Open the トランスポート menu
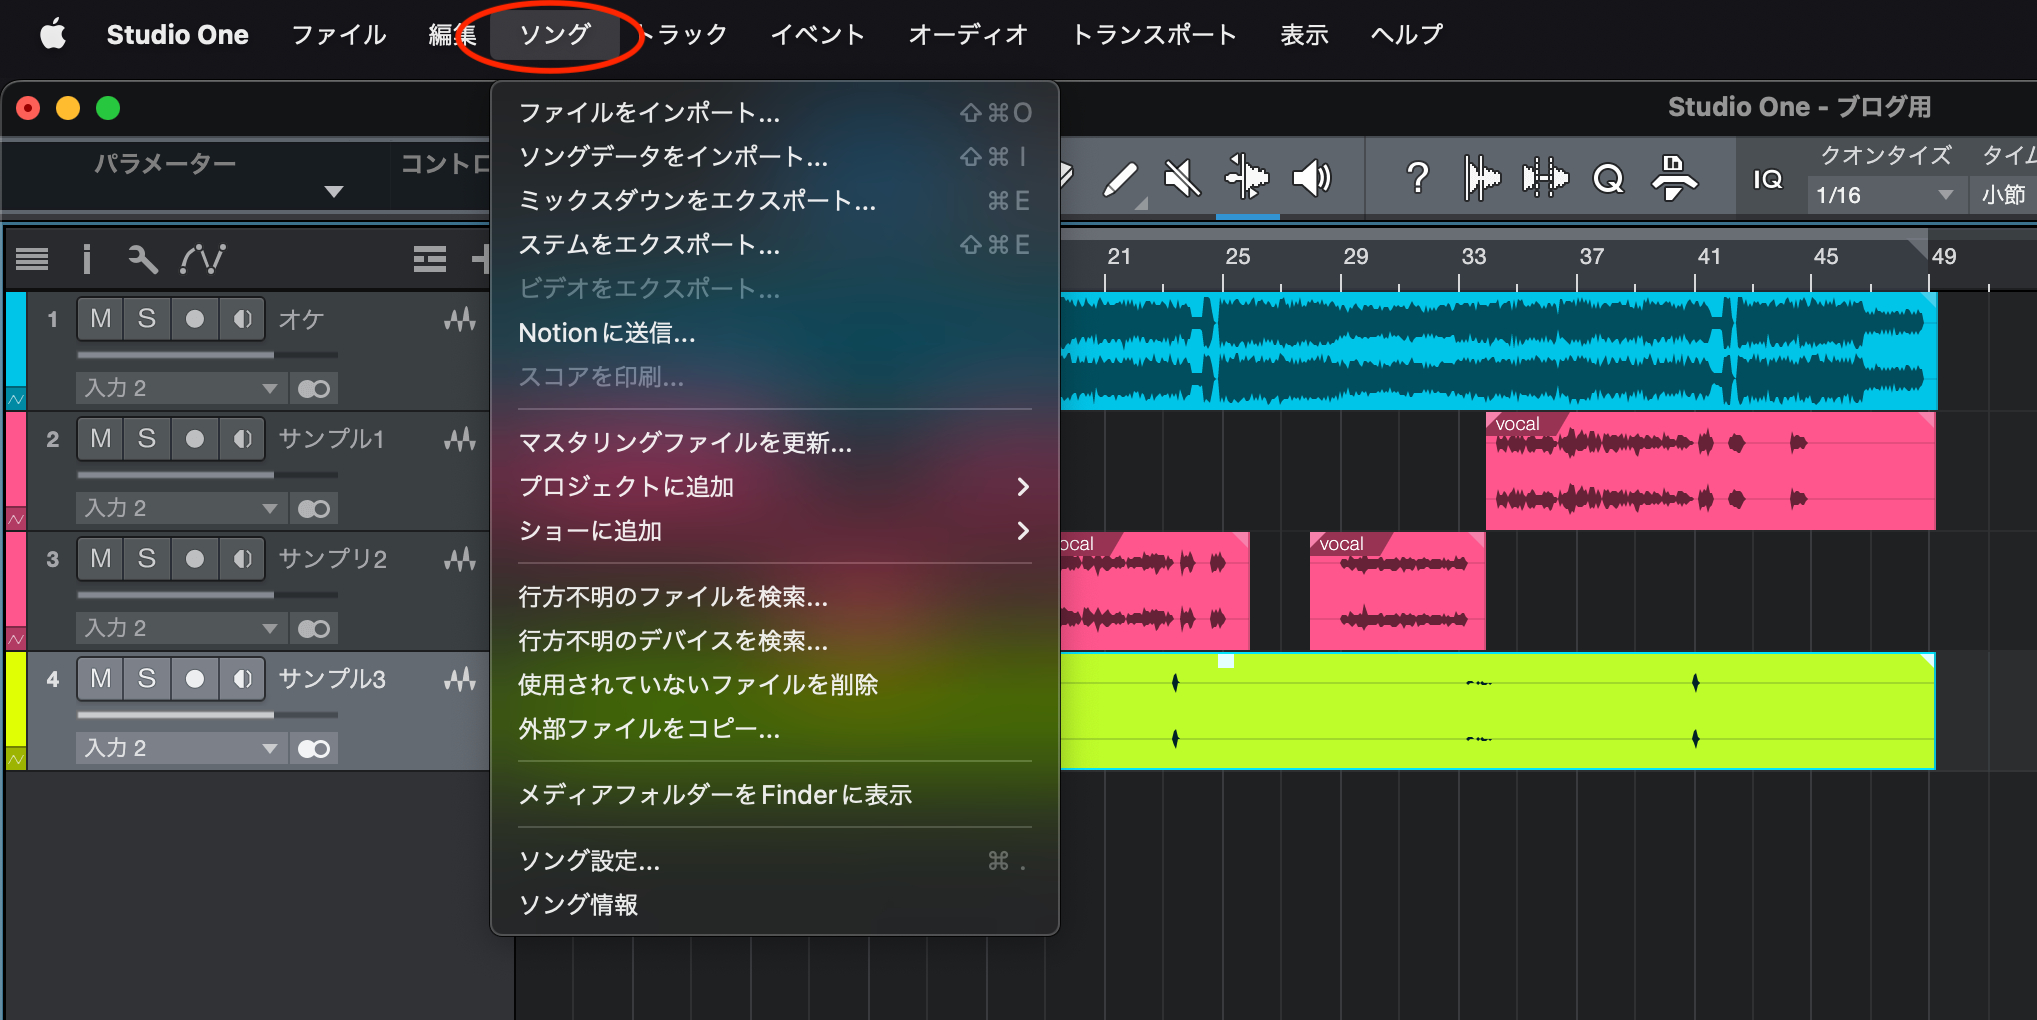 point(1152,34)
